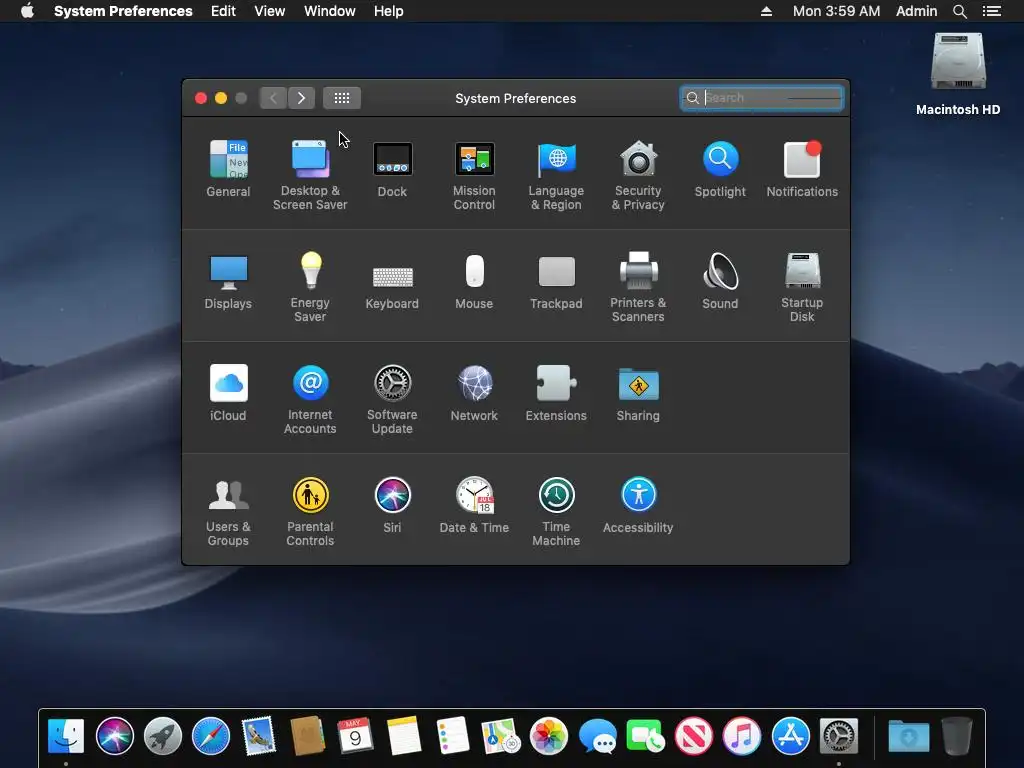Open Spotlight preferences pane

(x=720, y=169)
